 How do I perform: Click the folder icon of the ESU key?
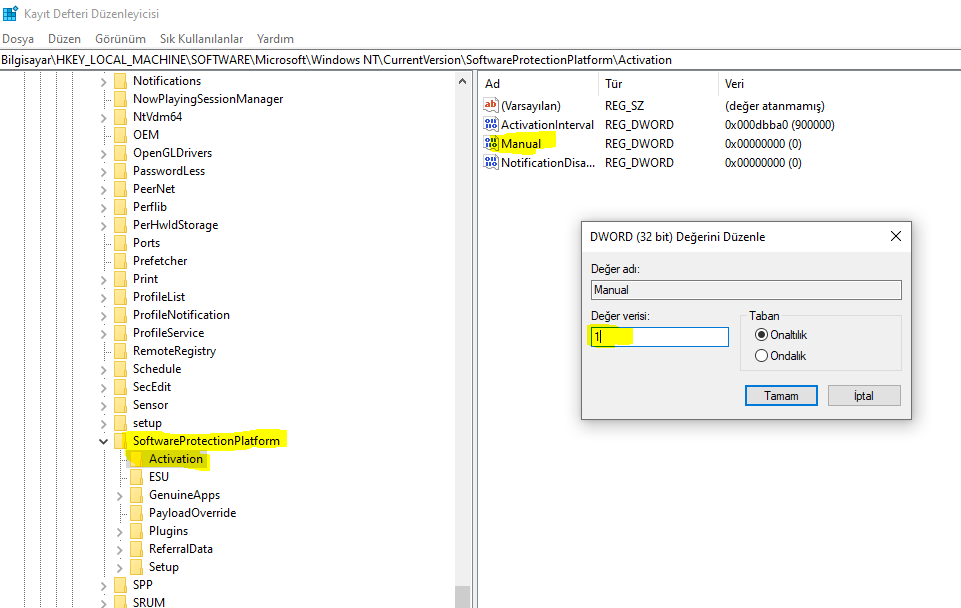tap(136, 477)
